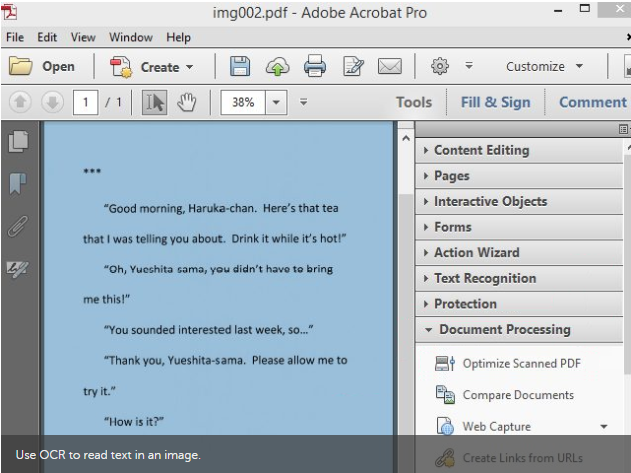Open the Help menu
This screenshot has width=631, height=473.
[178, 37]
